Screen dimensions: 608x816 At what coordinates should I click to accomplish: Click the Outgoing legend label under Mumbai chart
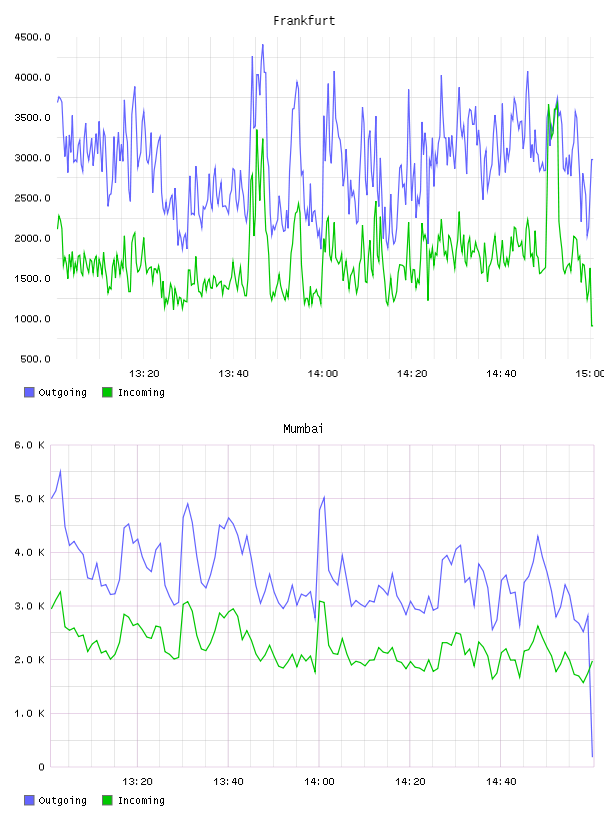pos(62,801)
